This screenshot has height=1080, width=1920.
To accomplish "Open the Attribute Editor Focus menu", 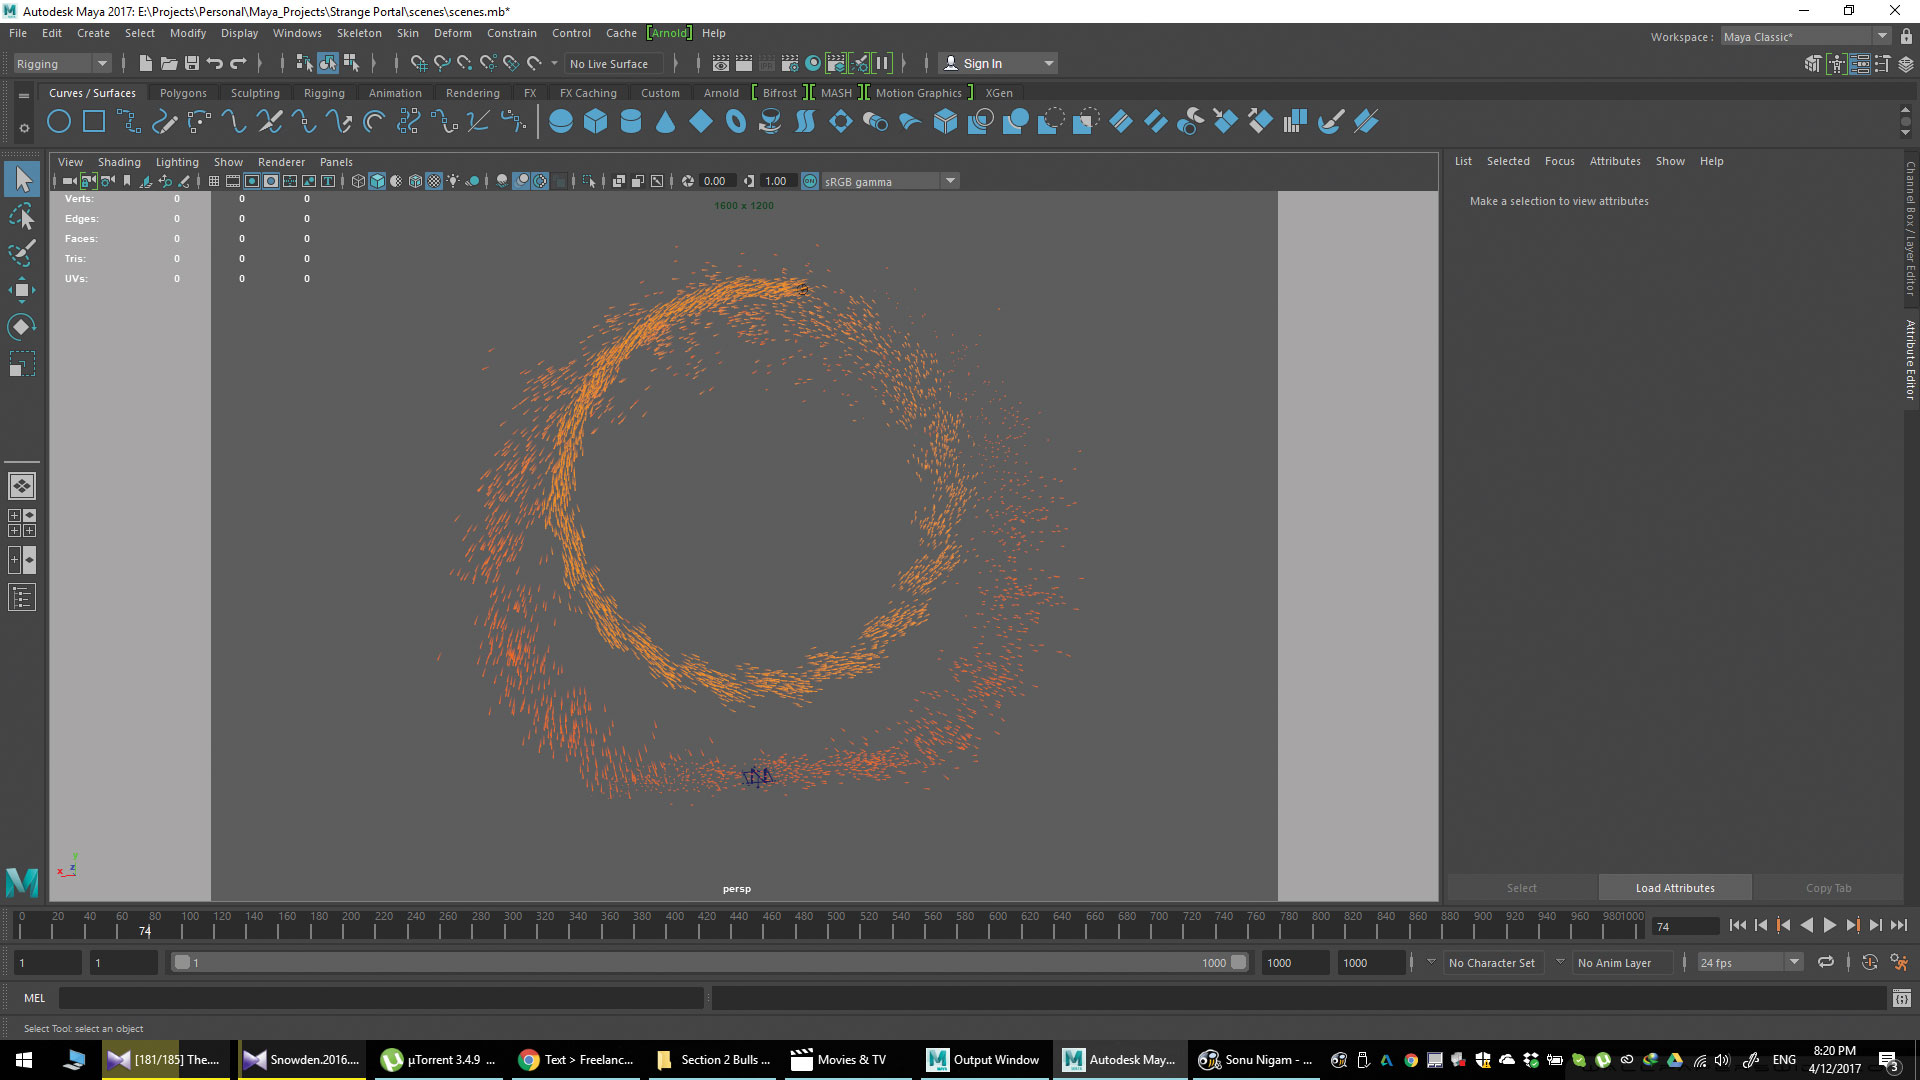I will [x=1559, y=161].
